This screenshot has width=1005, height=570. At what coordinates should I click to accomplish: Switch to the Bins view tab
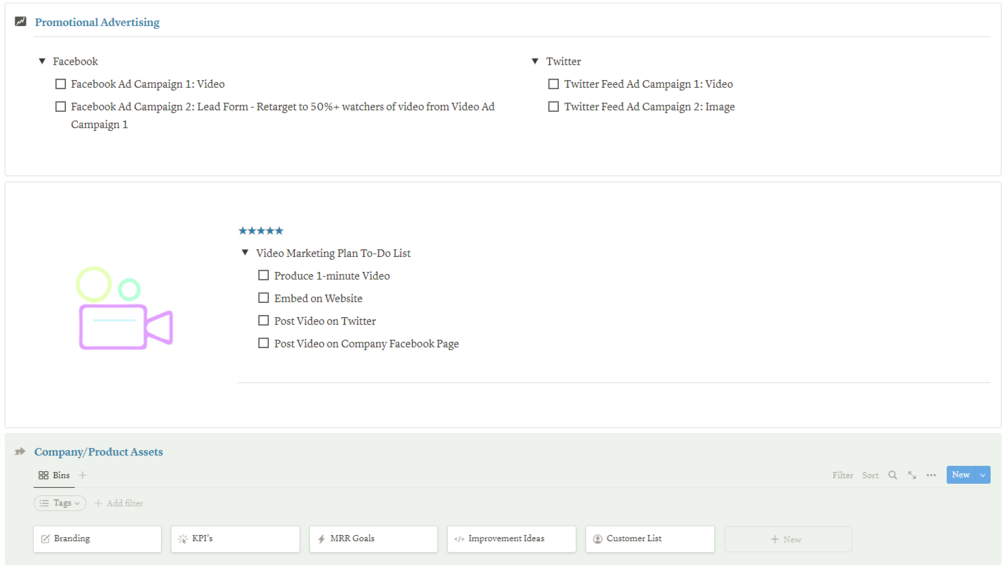coord(54,475)
